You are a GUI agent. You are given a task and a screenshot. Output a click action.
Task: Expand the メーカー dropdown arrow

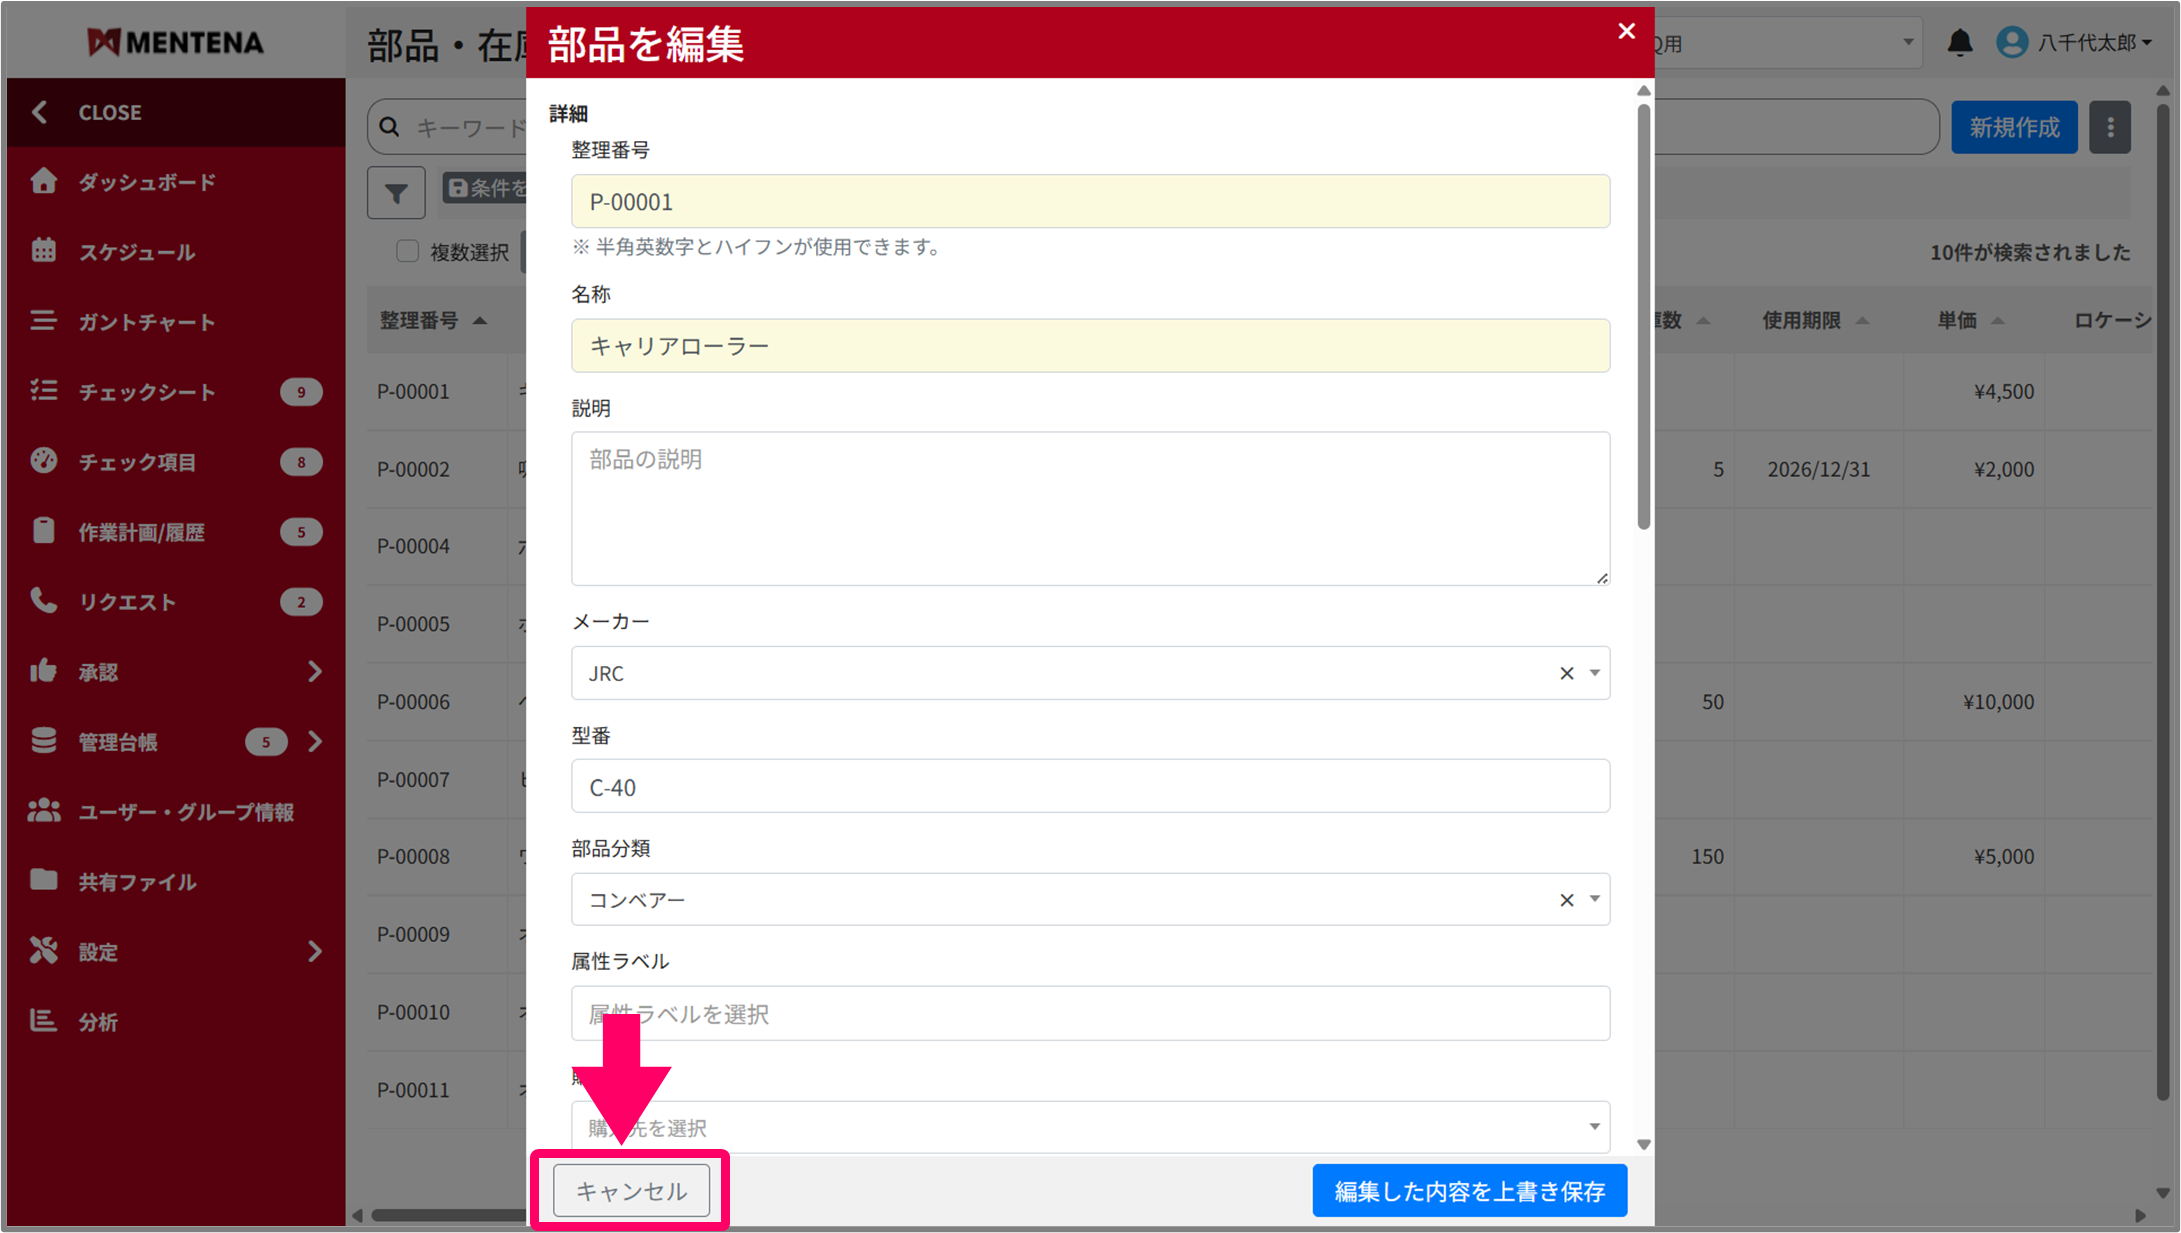1594,673
